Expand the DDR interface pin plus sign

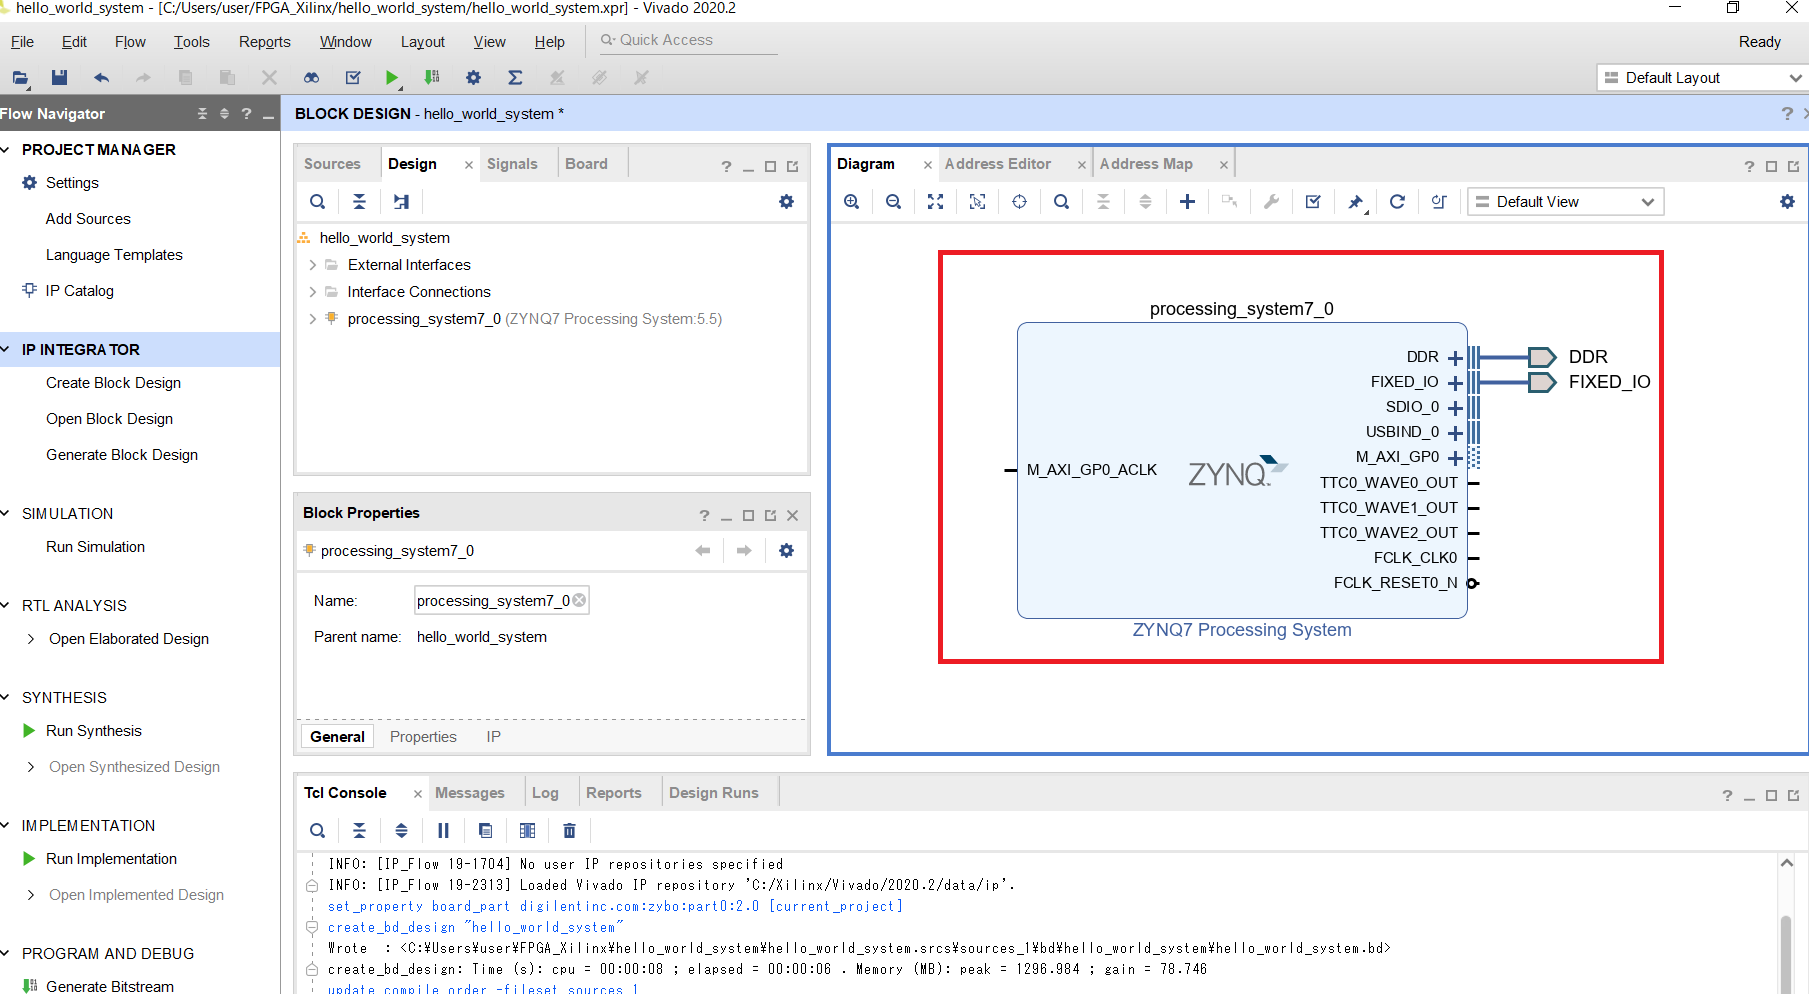click(x=1455, y=358)
